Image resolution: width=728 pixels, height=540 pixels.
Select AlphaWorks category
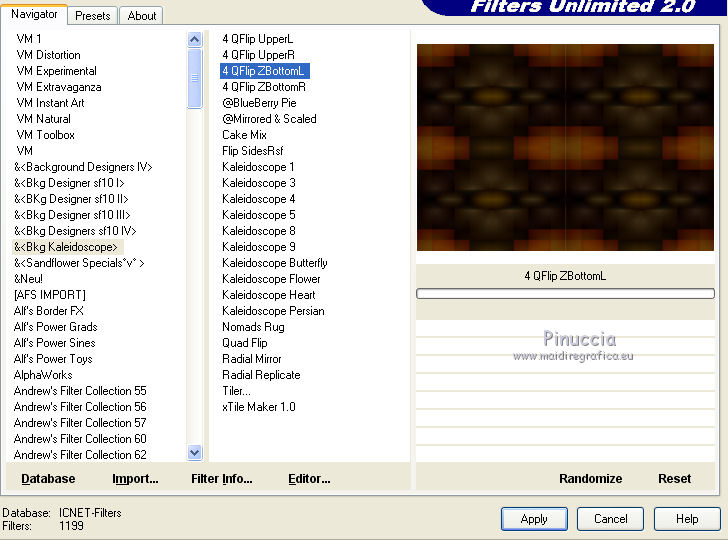(43, 375)
